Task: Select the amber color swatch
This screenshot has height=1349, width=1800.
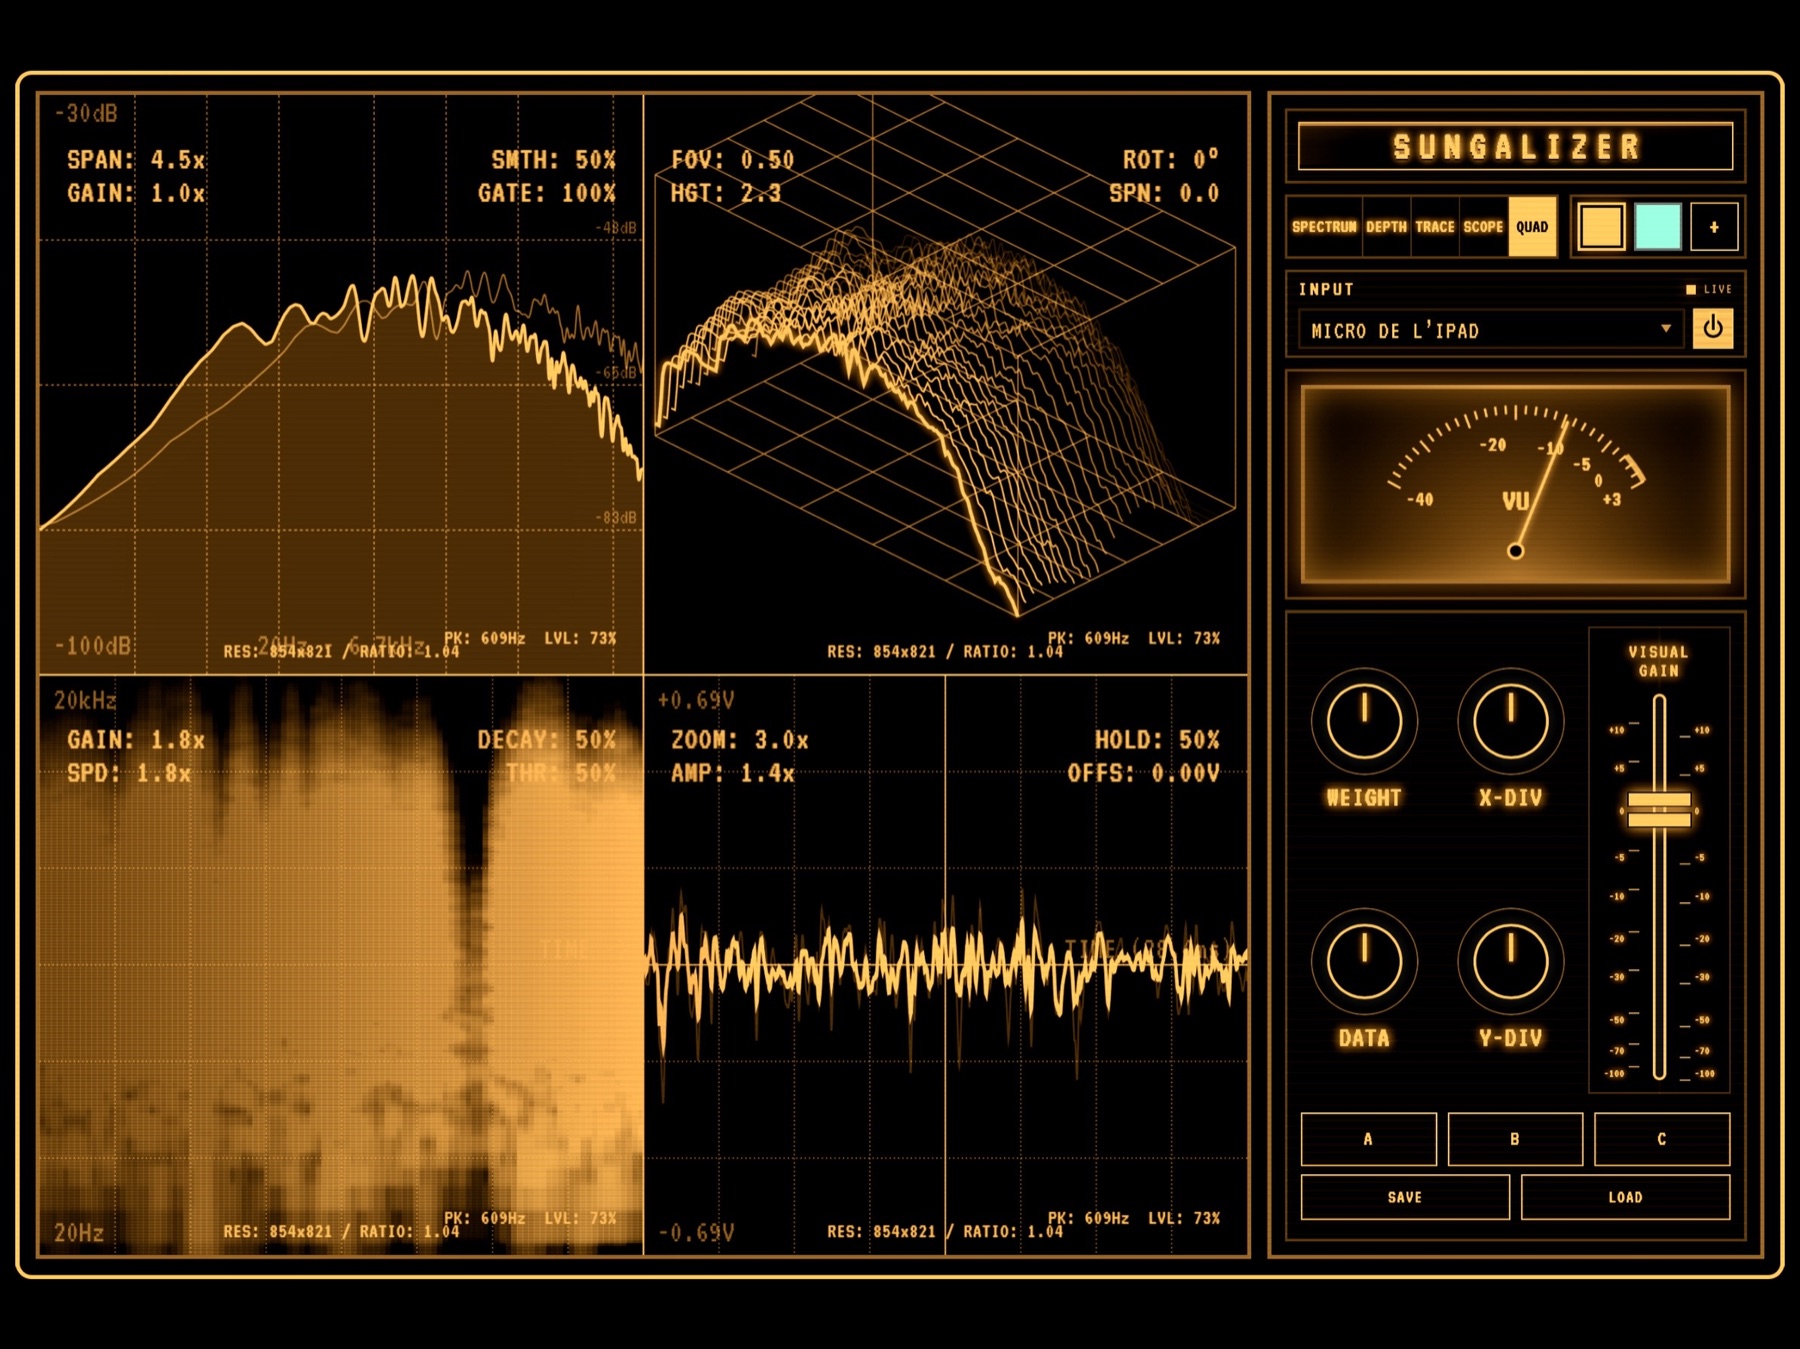Action: (x=1601, y=227)
